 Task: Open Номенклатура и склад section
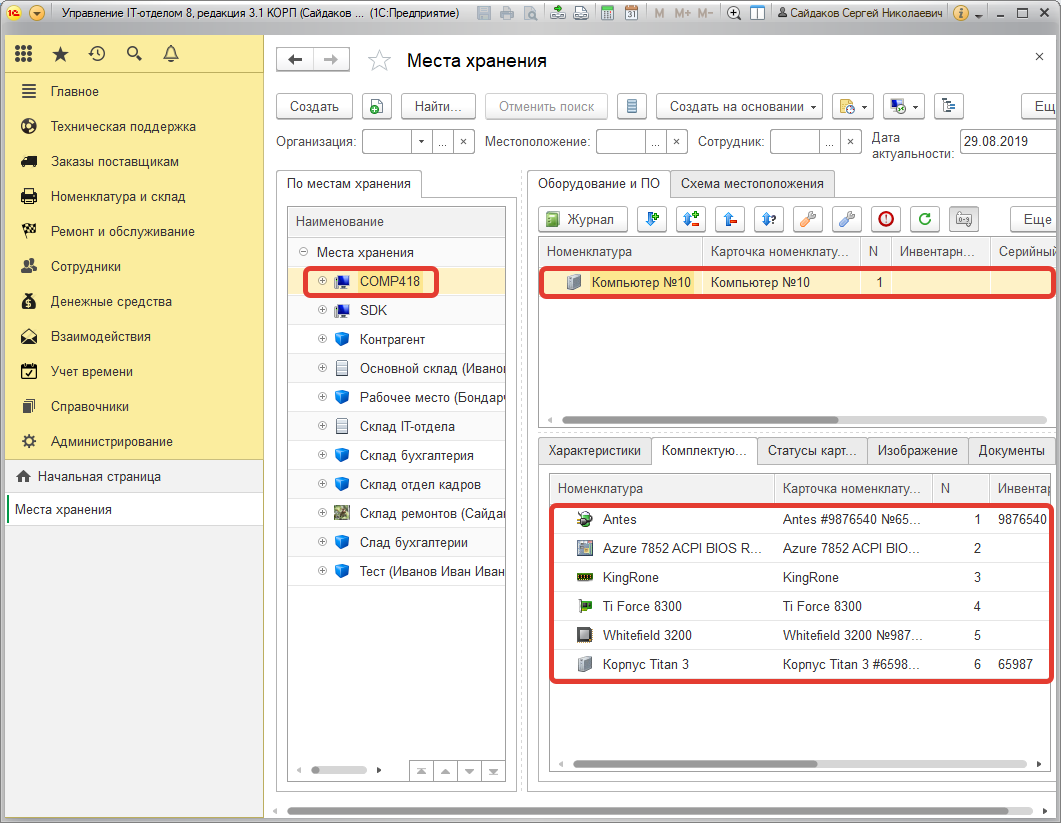(x=118, y=196)
